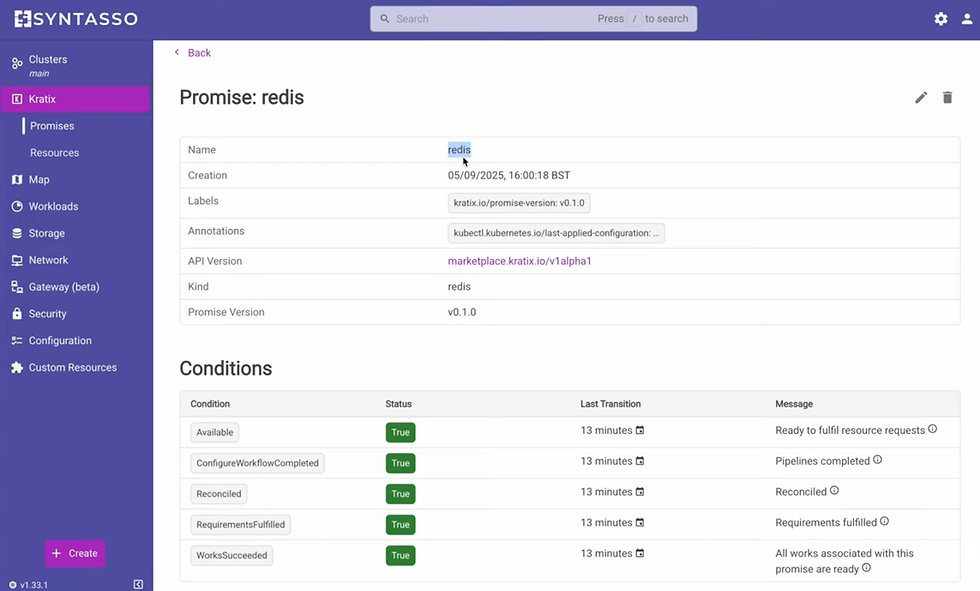The height and width of the screenshot is (591, 980).
Task: Click the Custom Resources puzzle icon
Action: pos(17,367)
